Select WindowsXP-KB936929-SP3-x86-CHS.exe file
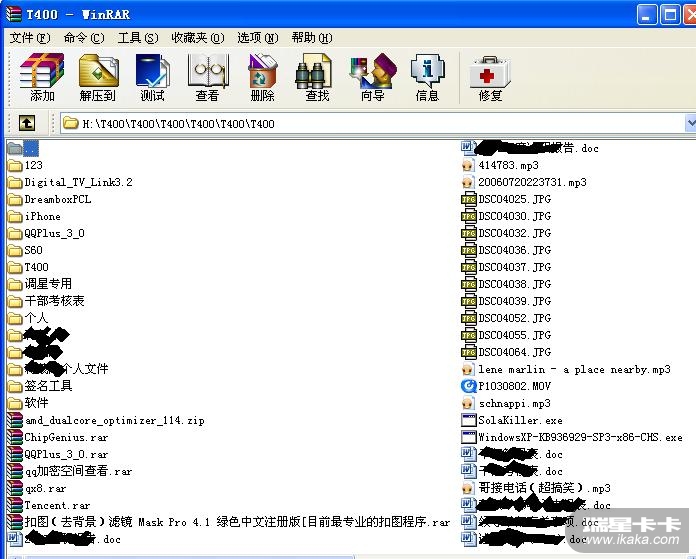Screen dimensions: 696x559 572,437
